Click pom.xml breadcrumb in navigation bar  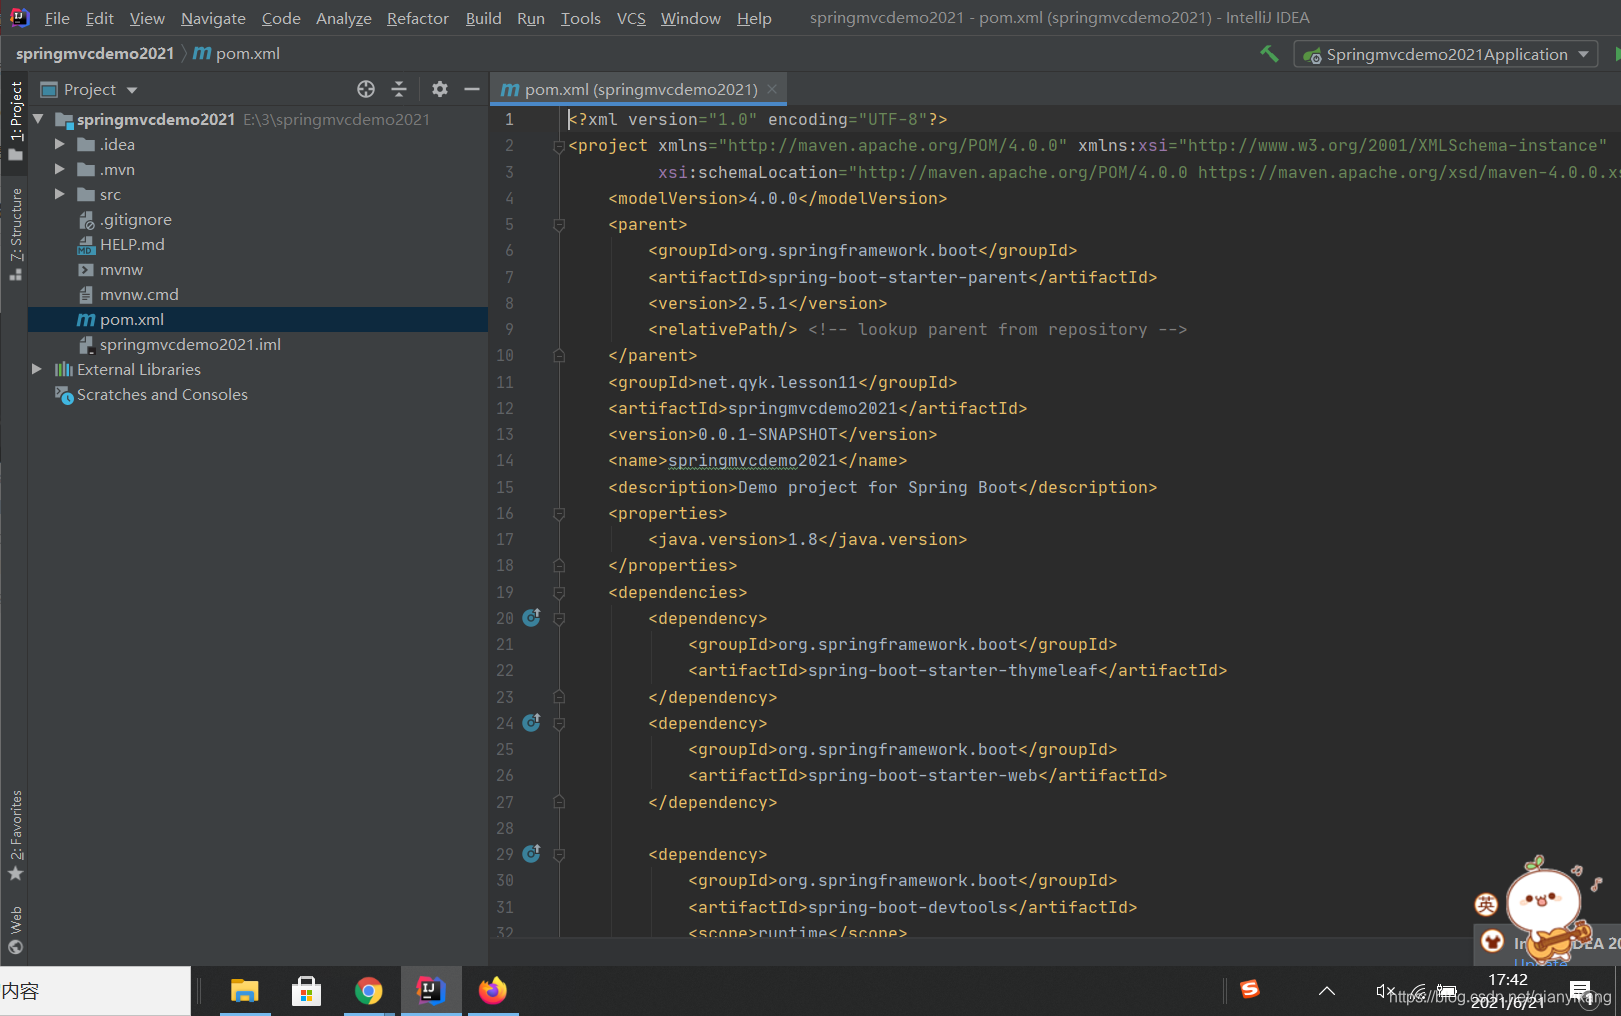tap(236, 53)
